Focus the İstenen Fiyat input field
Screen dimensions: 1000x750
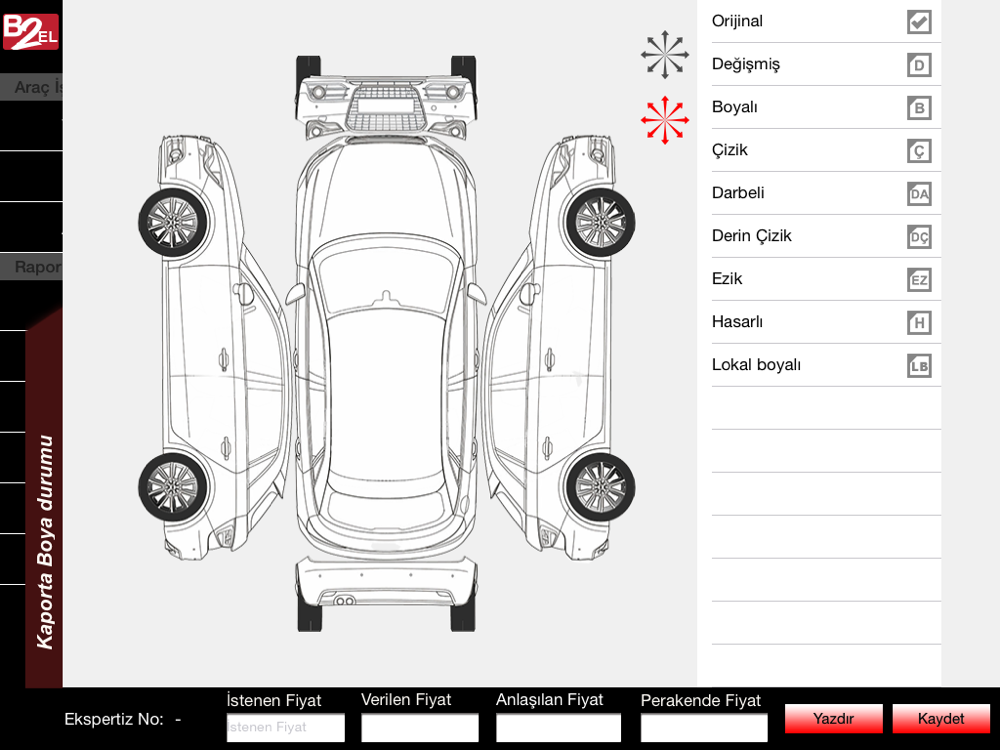(x=286, y=728)
